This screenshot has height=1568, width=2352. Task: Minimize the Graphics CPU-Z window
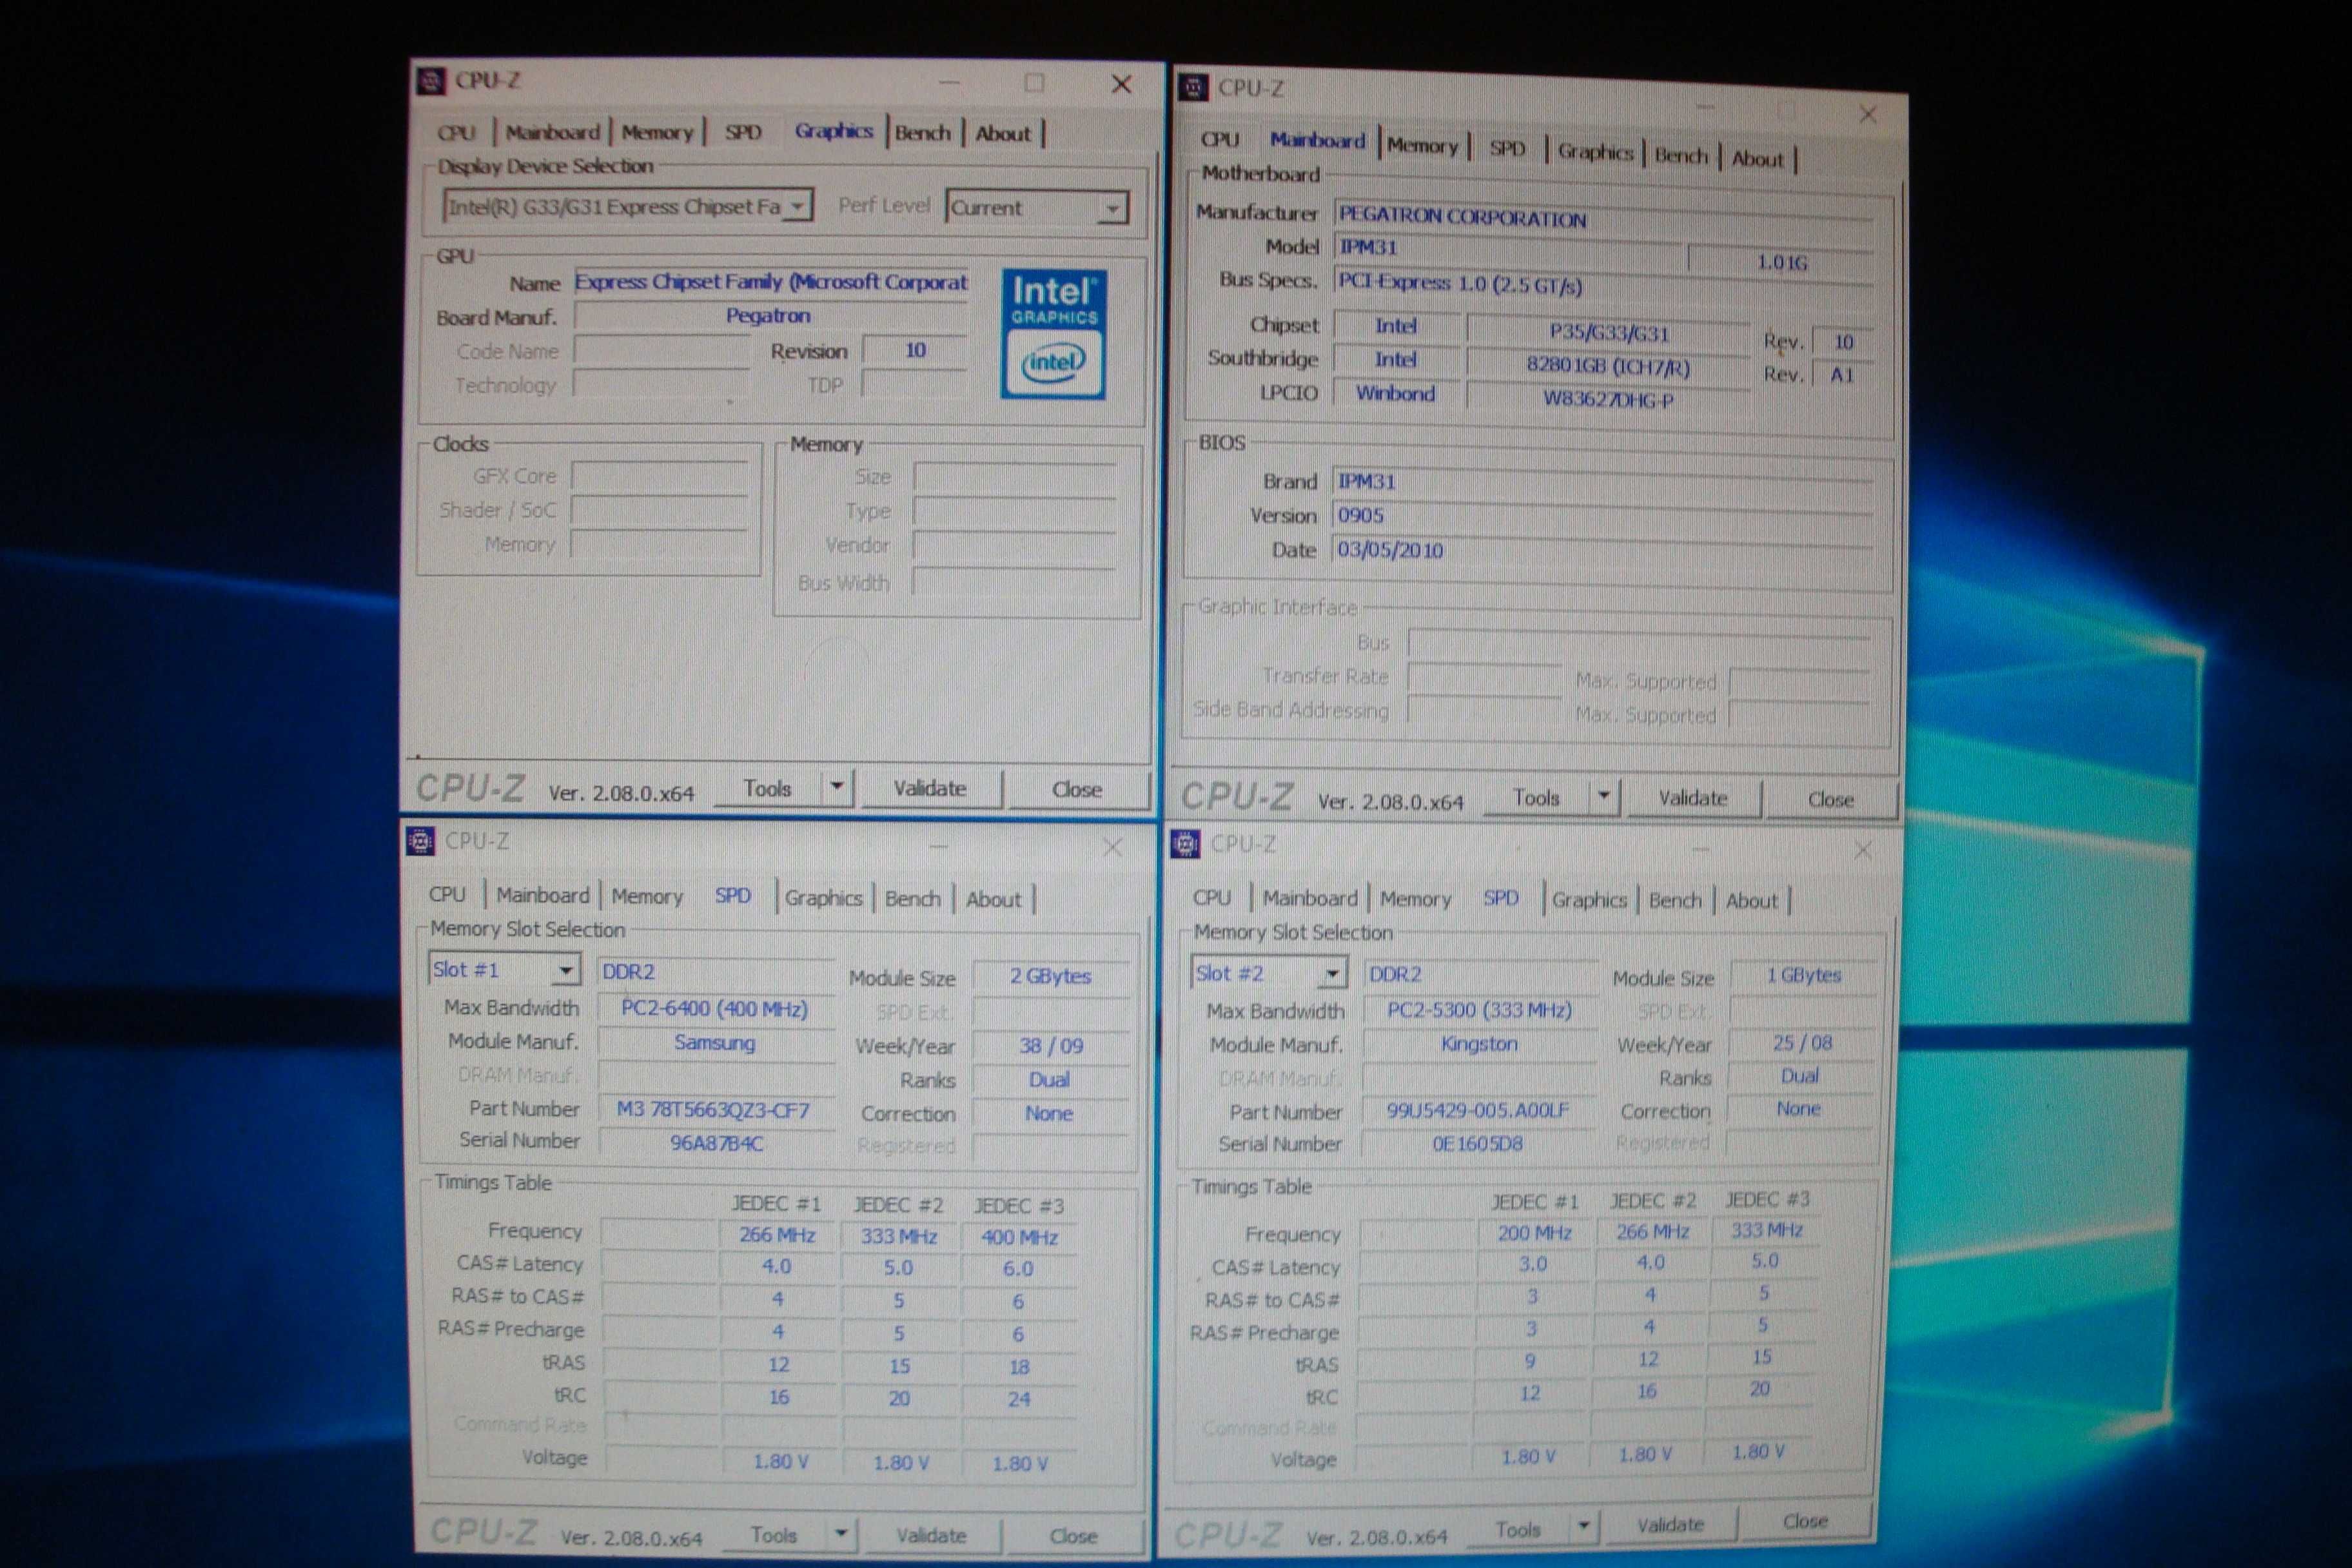(949, 83)
